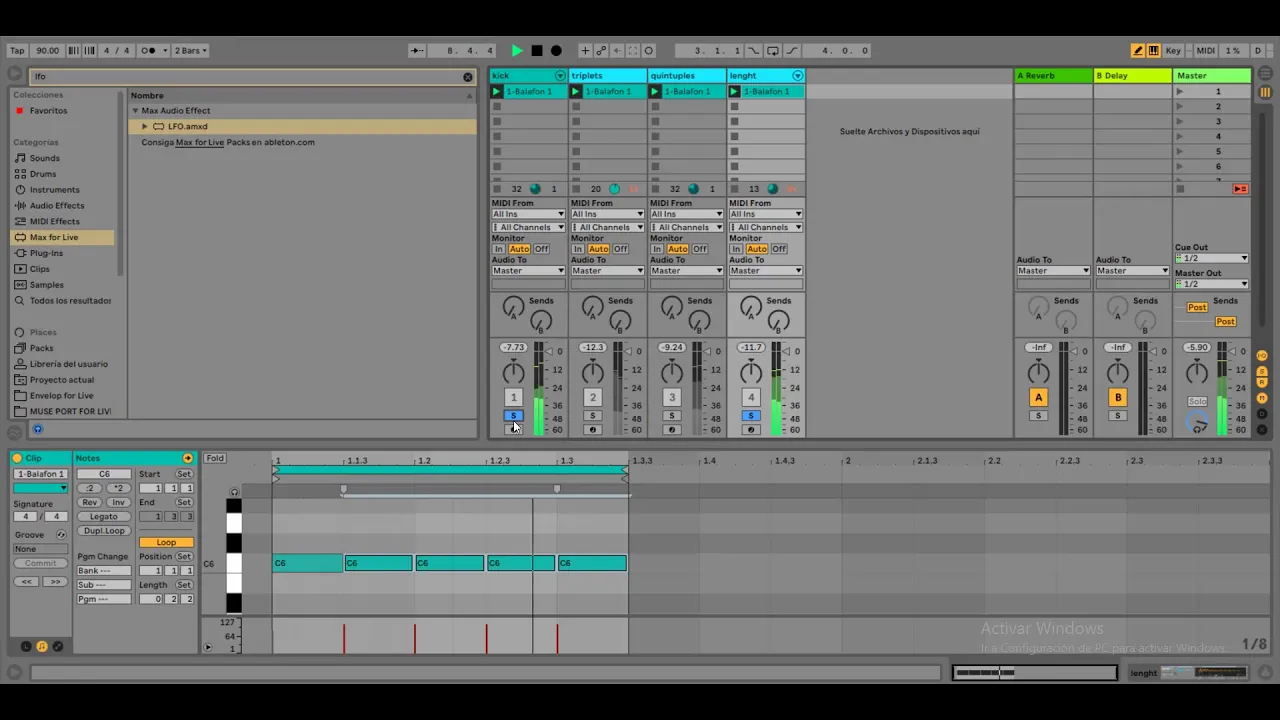The width and height of the screenshot is (1280, 720).
Task: Open the Max for Live Packs link
Action: point(199,143)
